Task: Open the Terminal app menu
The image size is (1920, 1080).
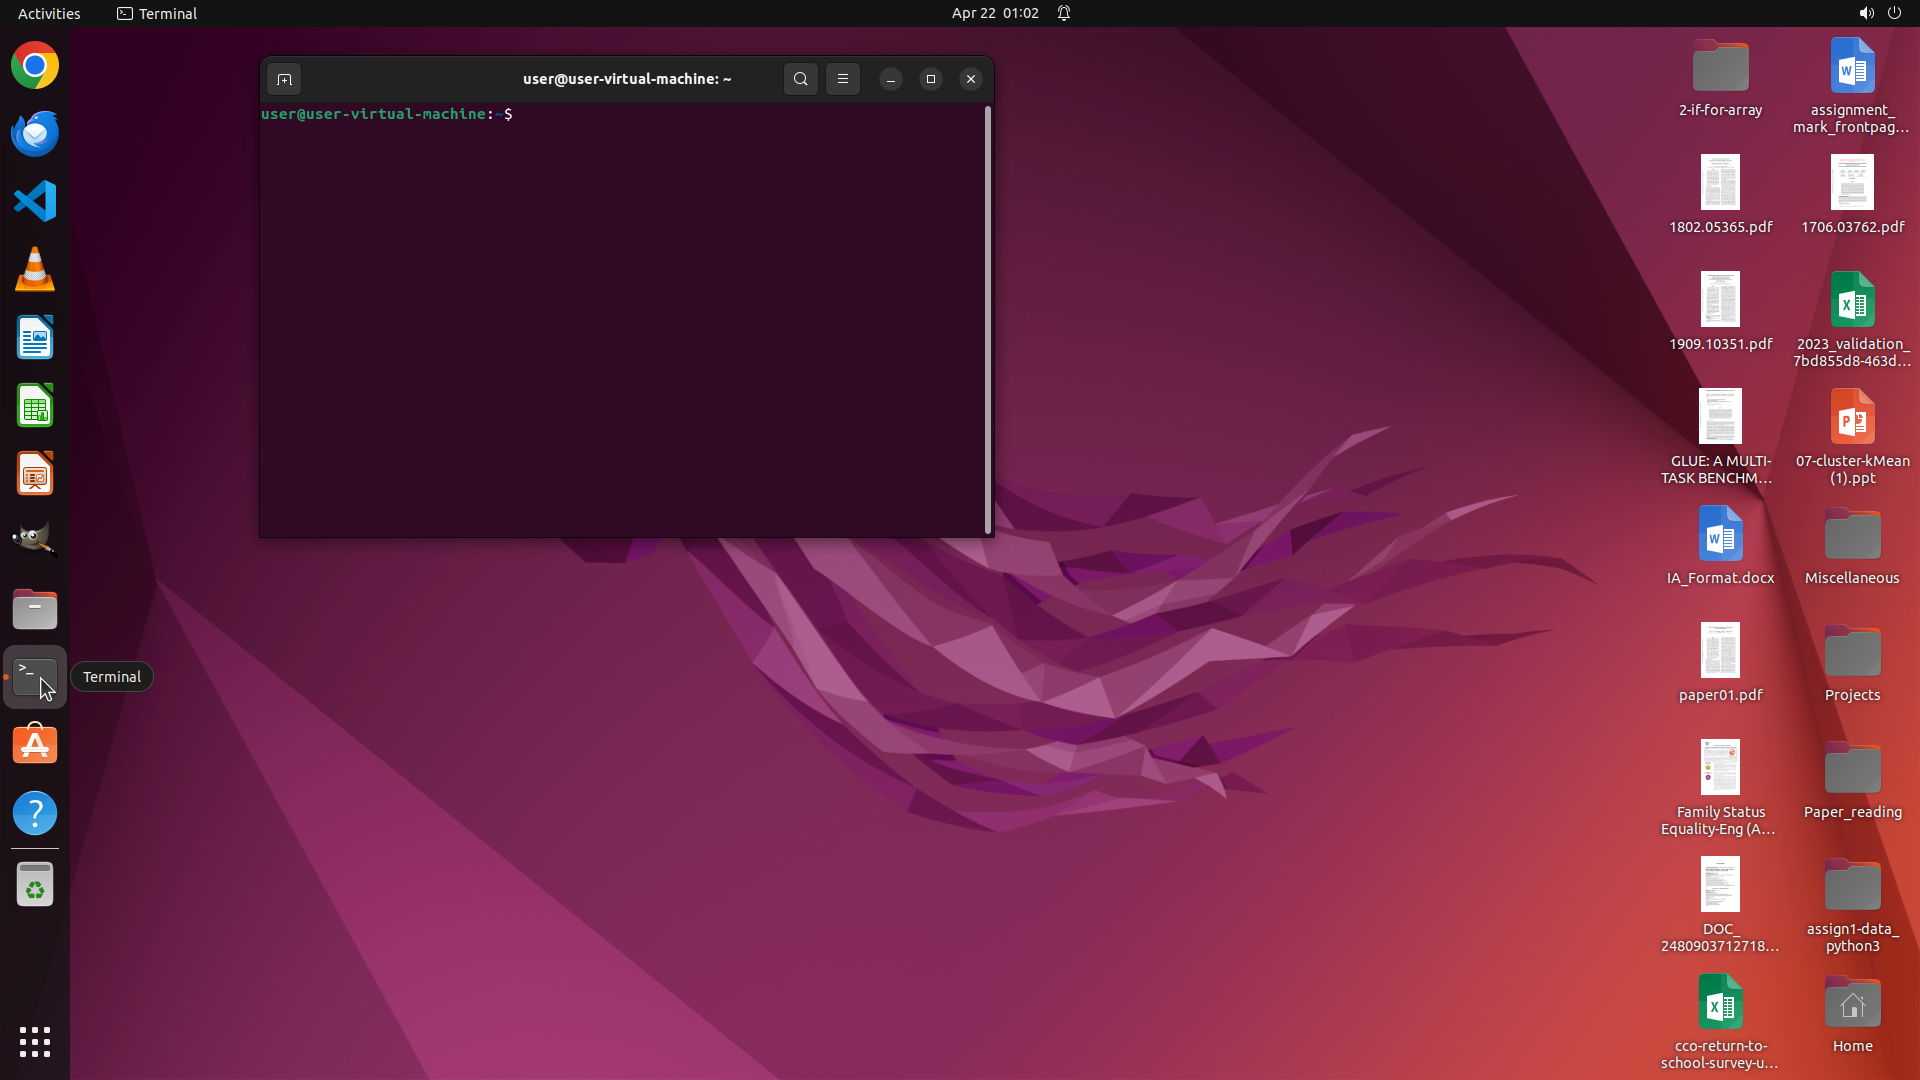Action: [157, 13]
